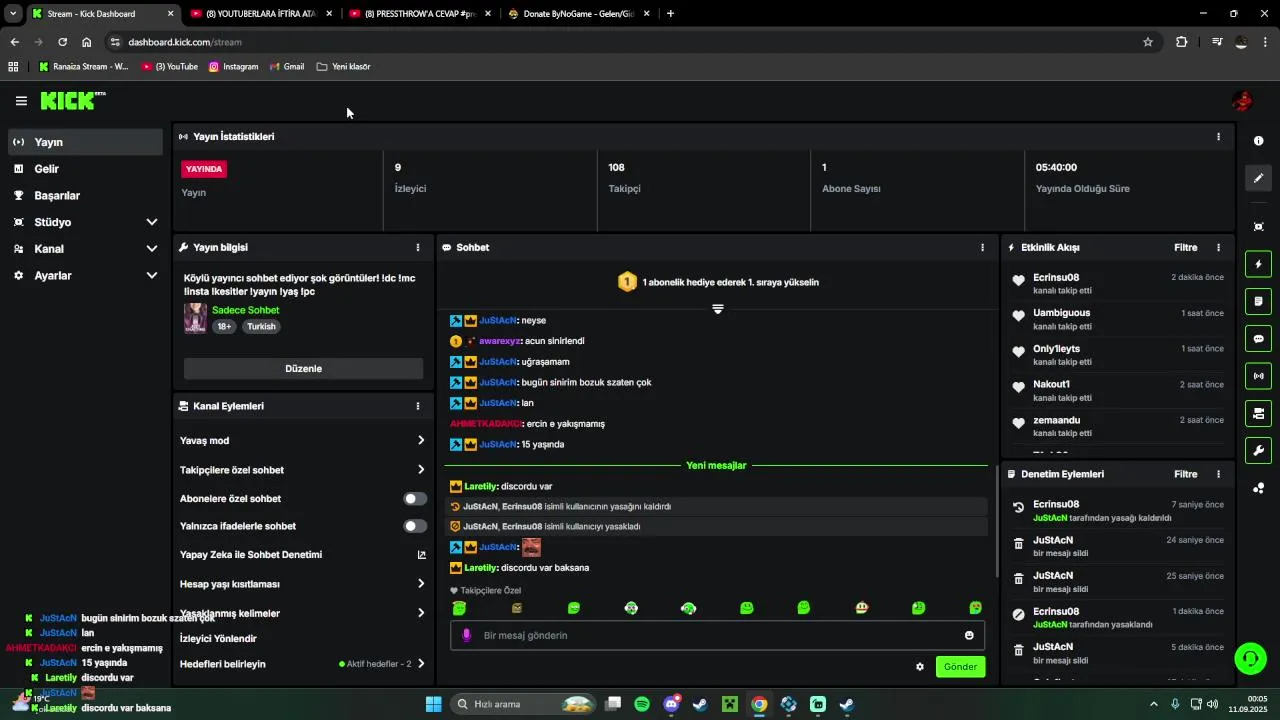
Task: Open Hedefleri belirleyin arrow
Action: click(x=421, y=663)
